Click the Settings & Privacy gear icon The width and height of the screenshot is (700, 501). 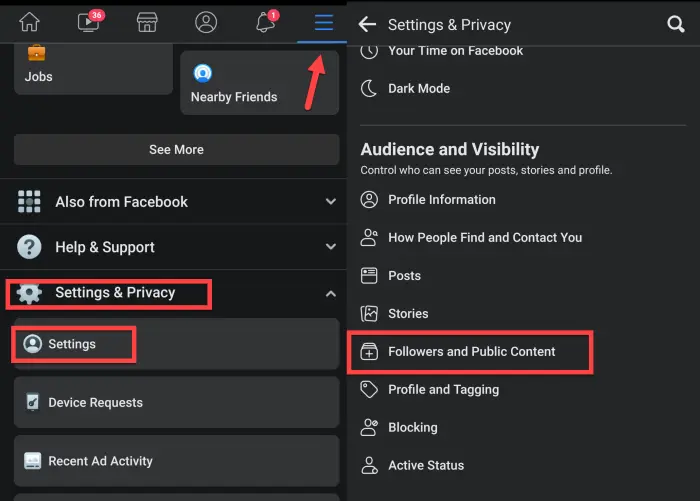(x=29, y=293)
